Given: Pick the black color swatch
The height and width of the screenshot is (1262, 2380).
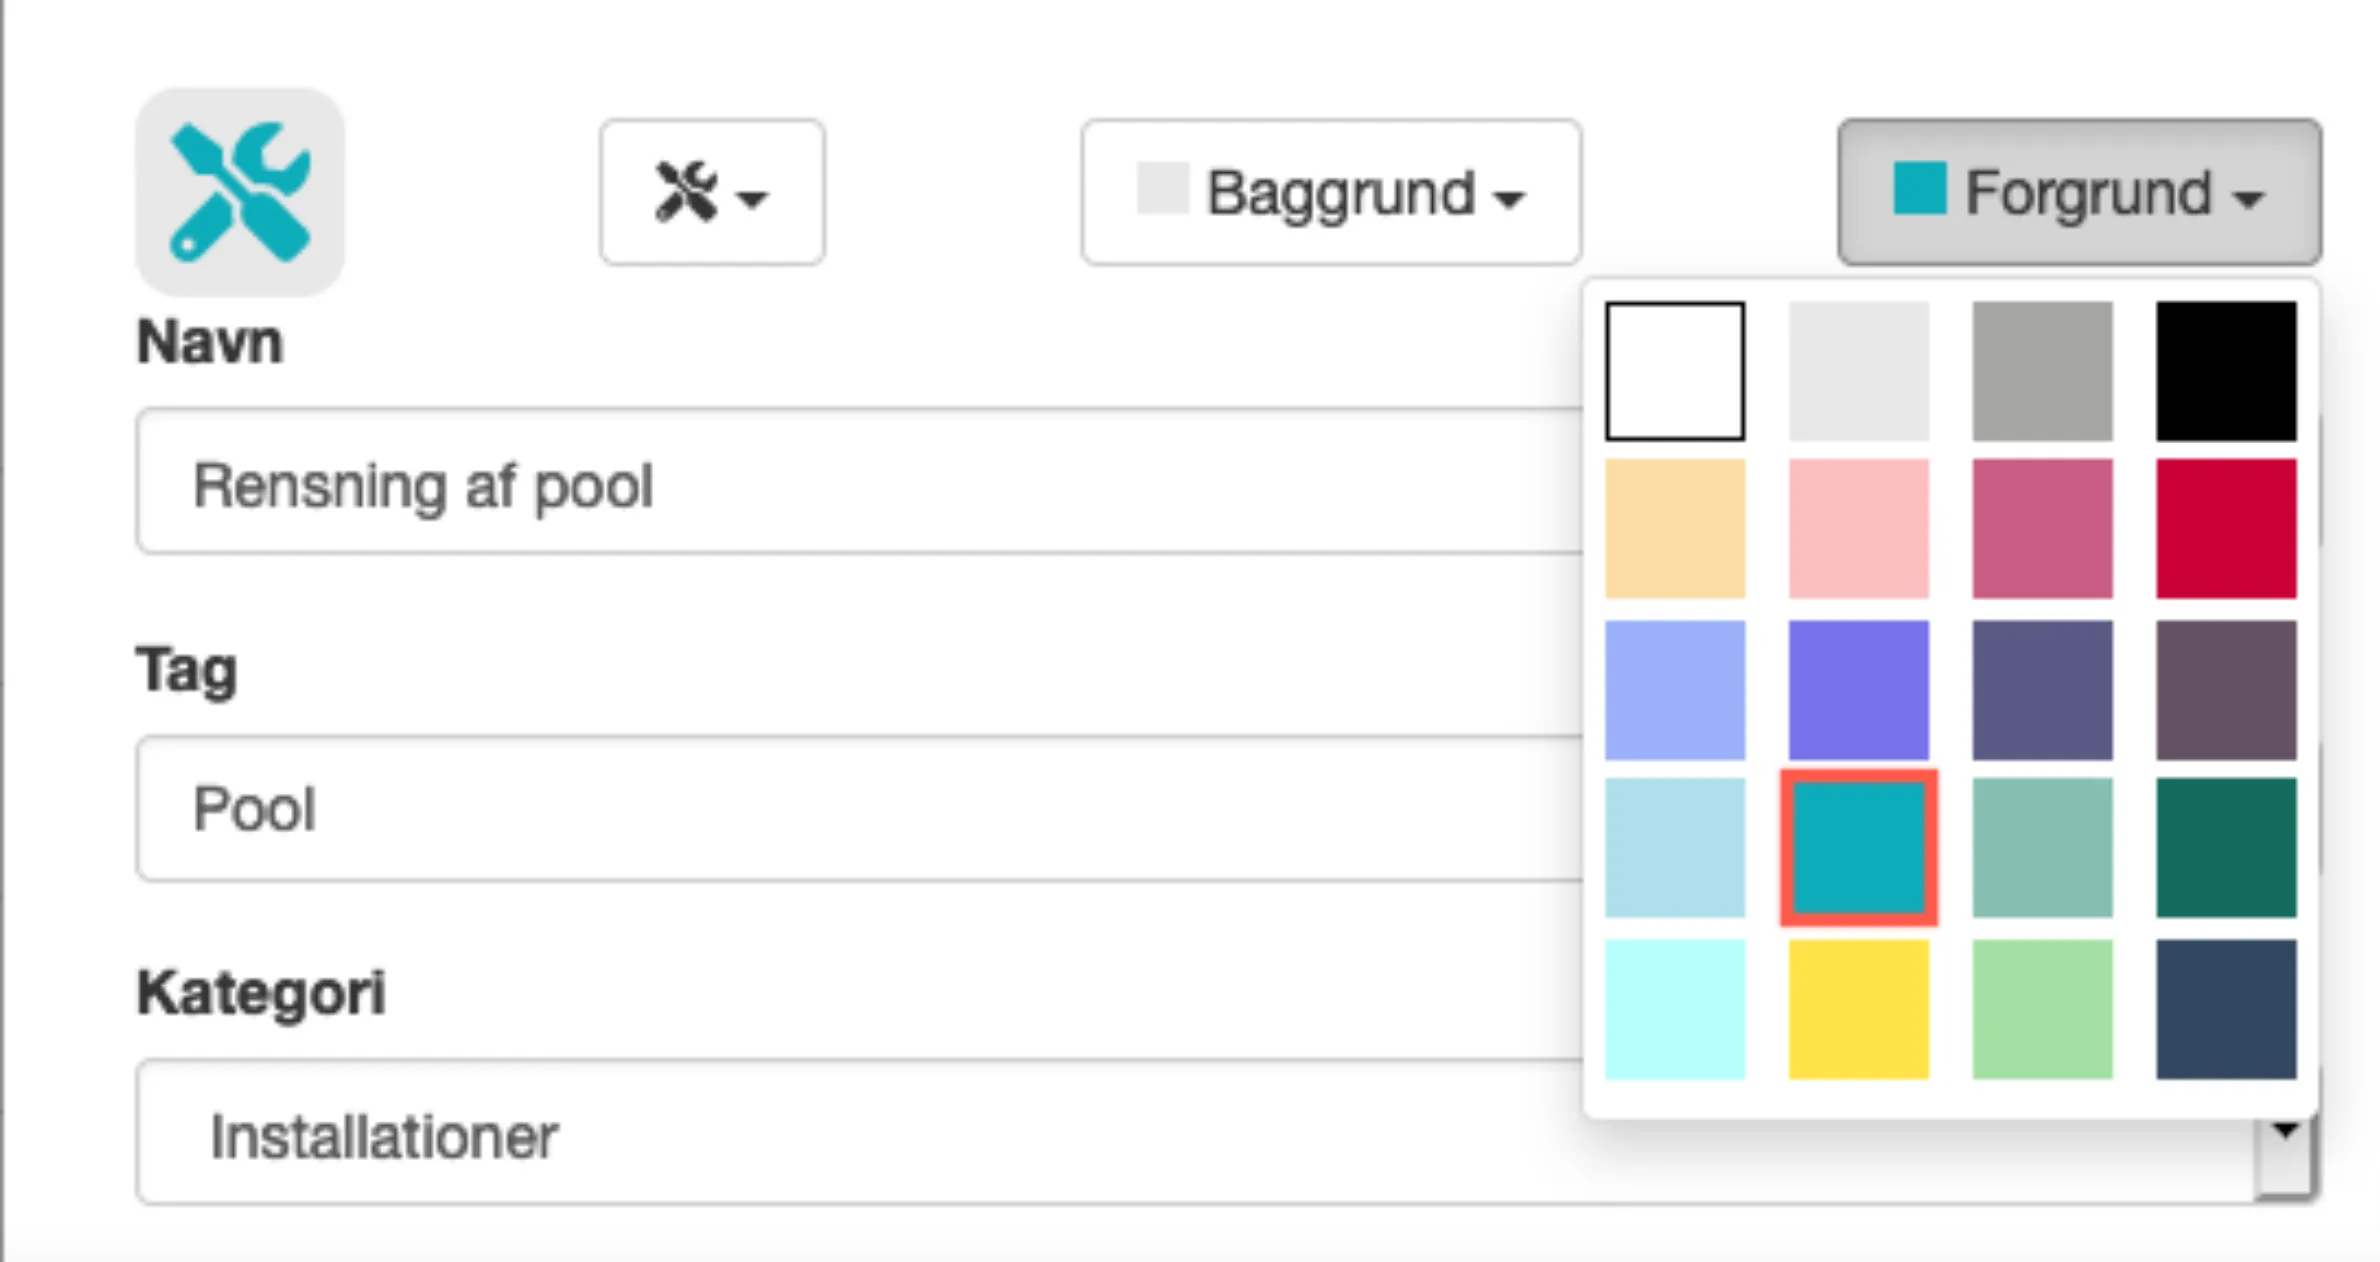Looking at the screenshot, I should pos(2225,371).
